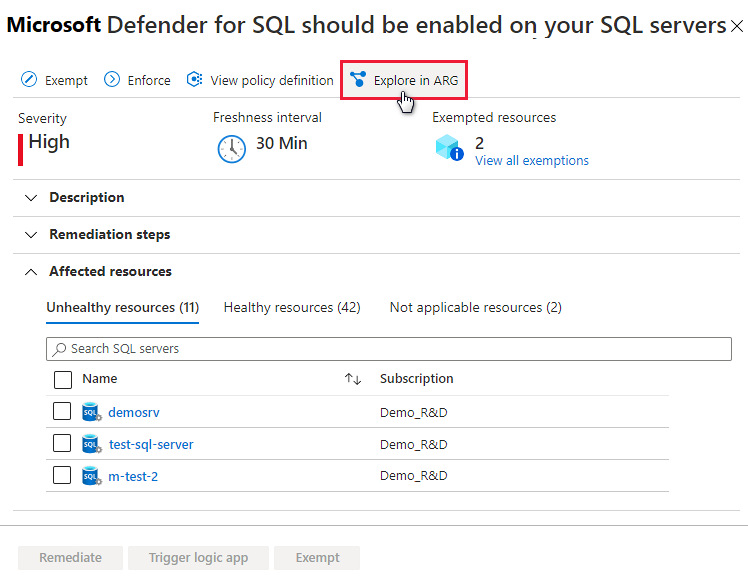Click the exempted resources cube icon
Viewport: 748px width, 579px height.
448,148
